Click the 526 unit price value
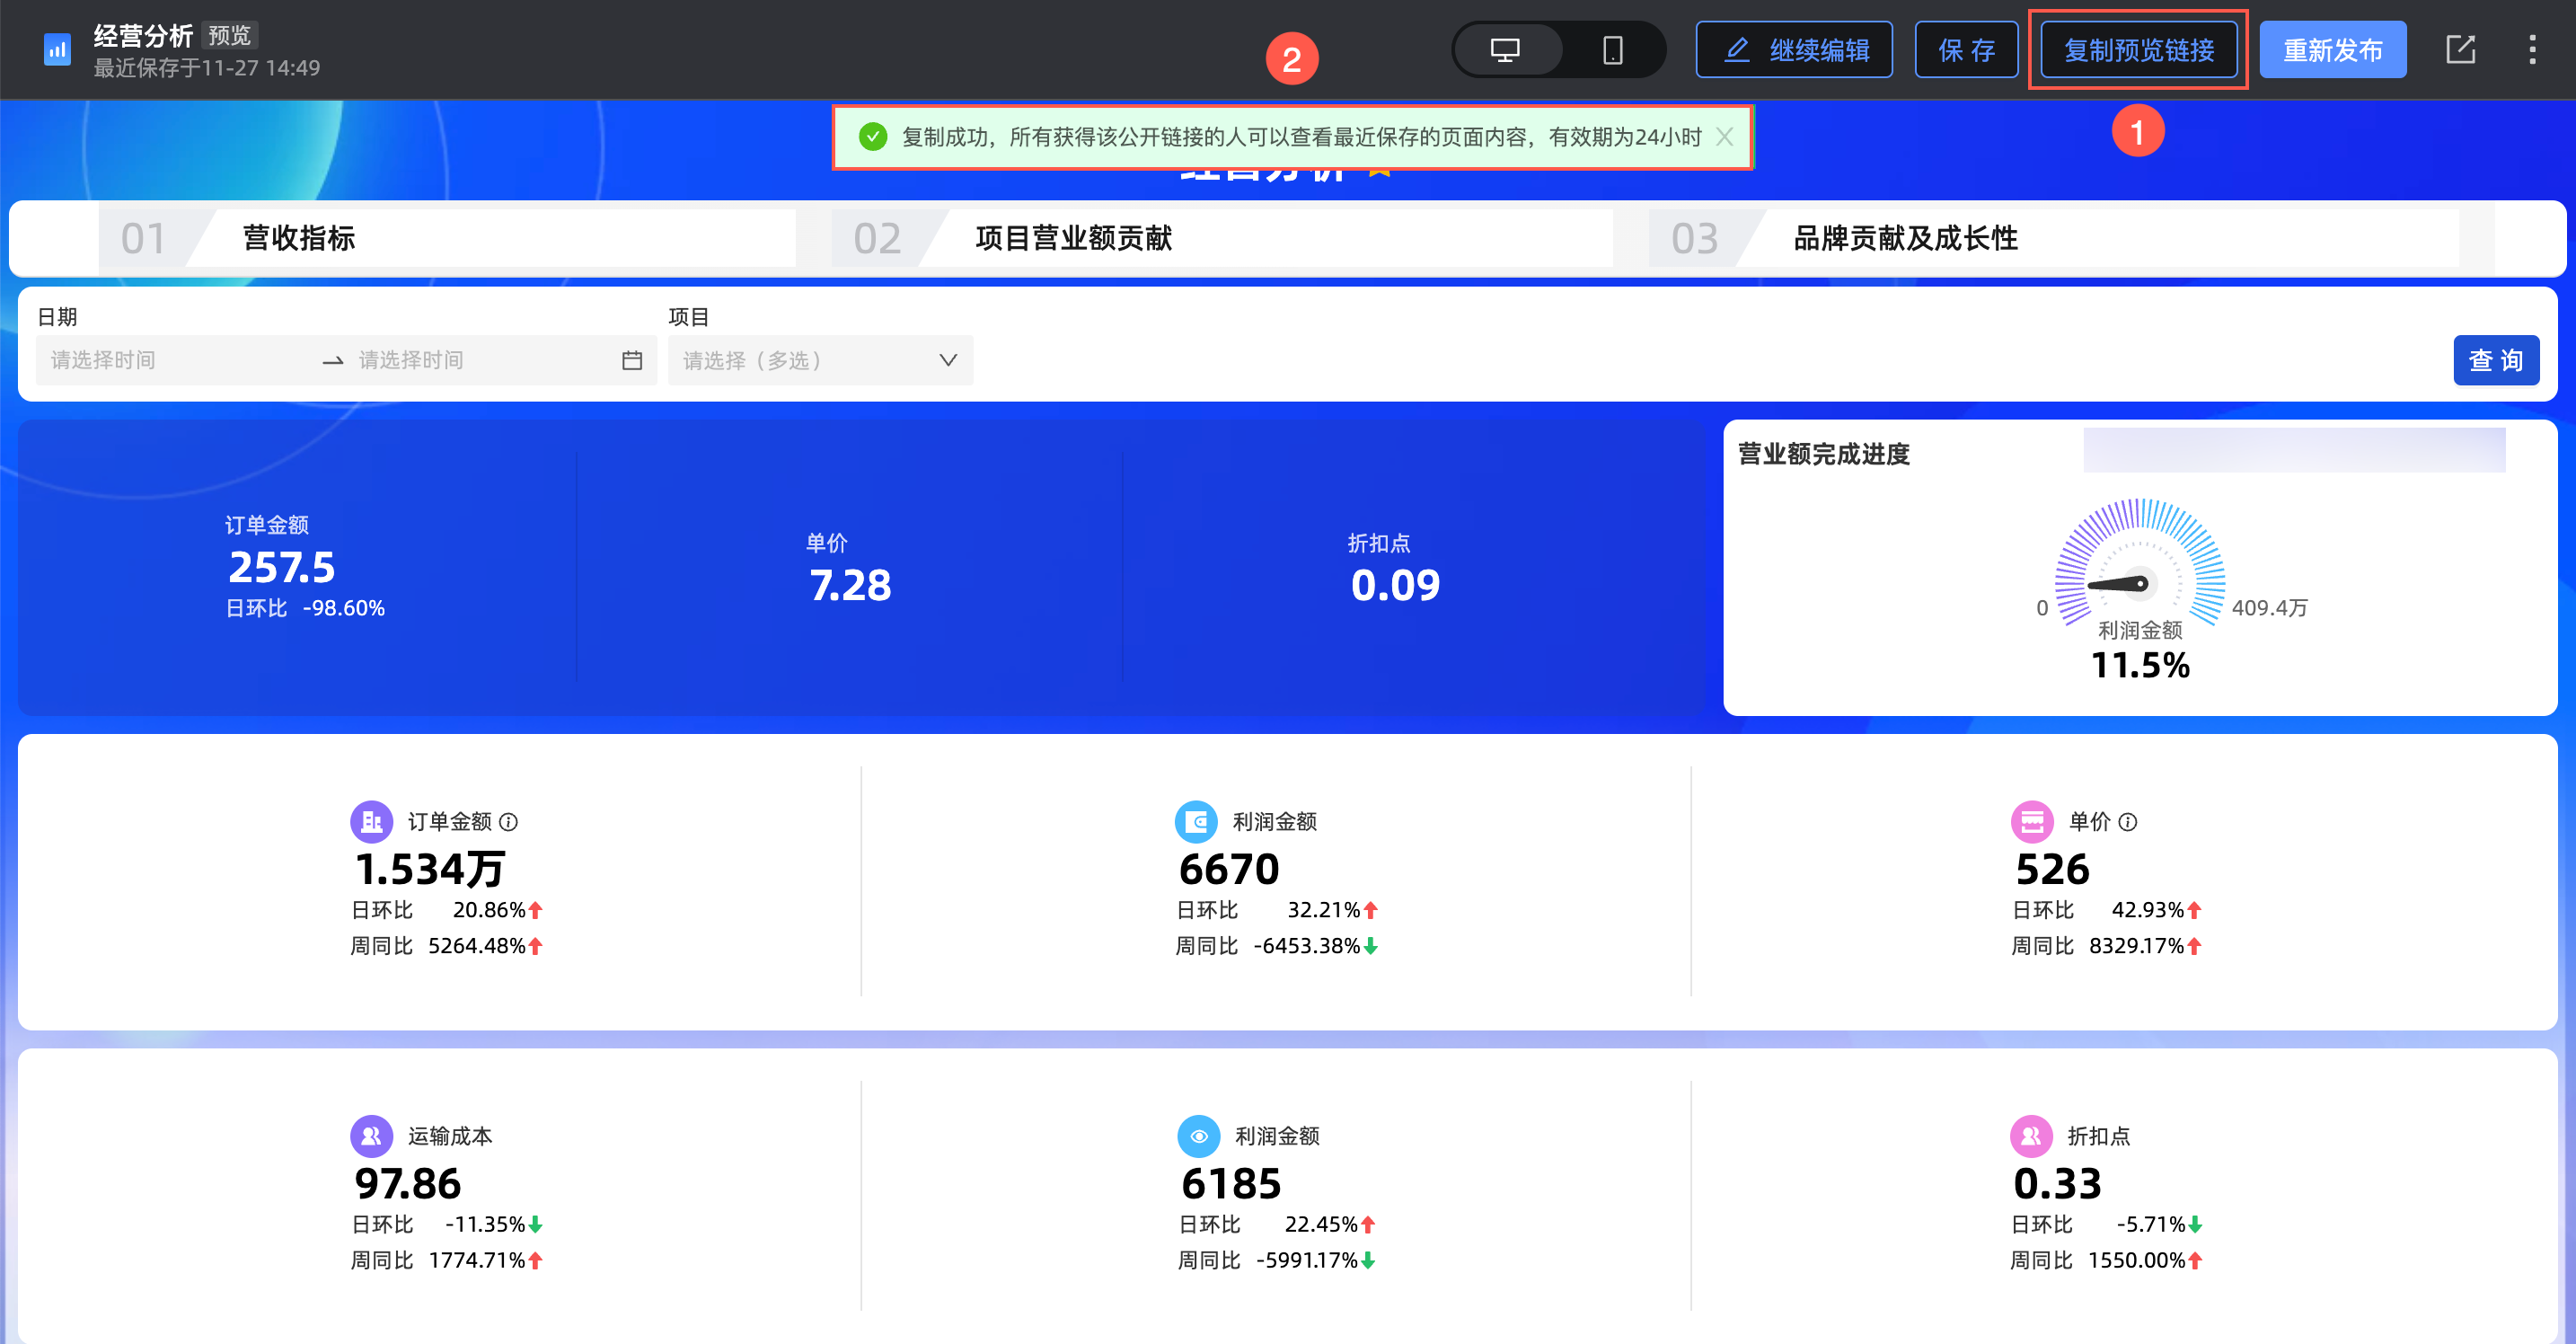 2052,869
